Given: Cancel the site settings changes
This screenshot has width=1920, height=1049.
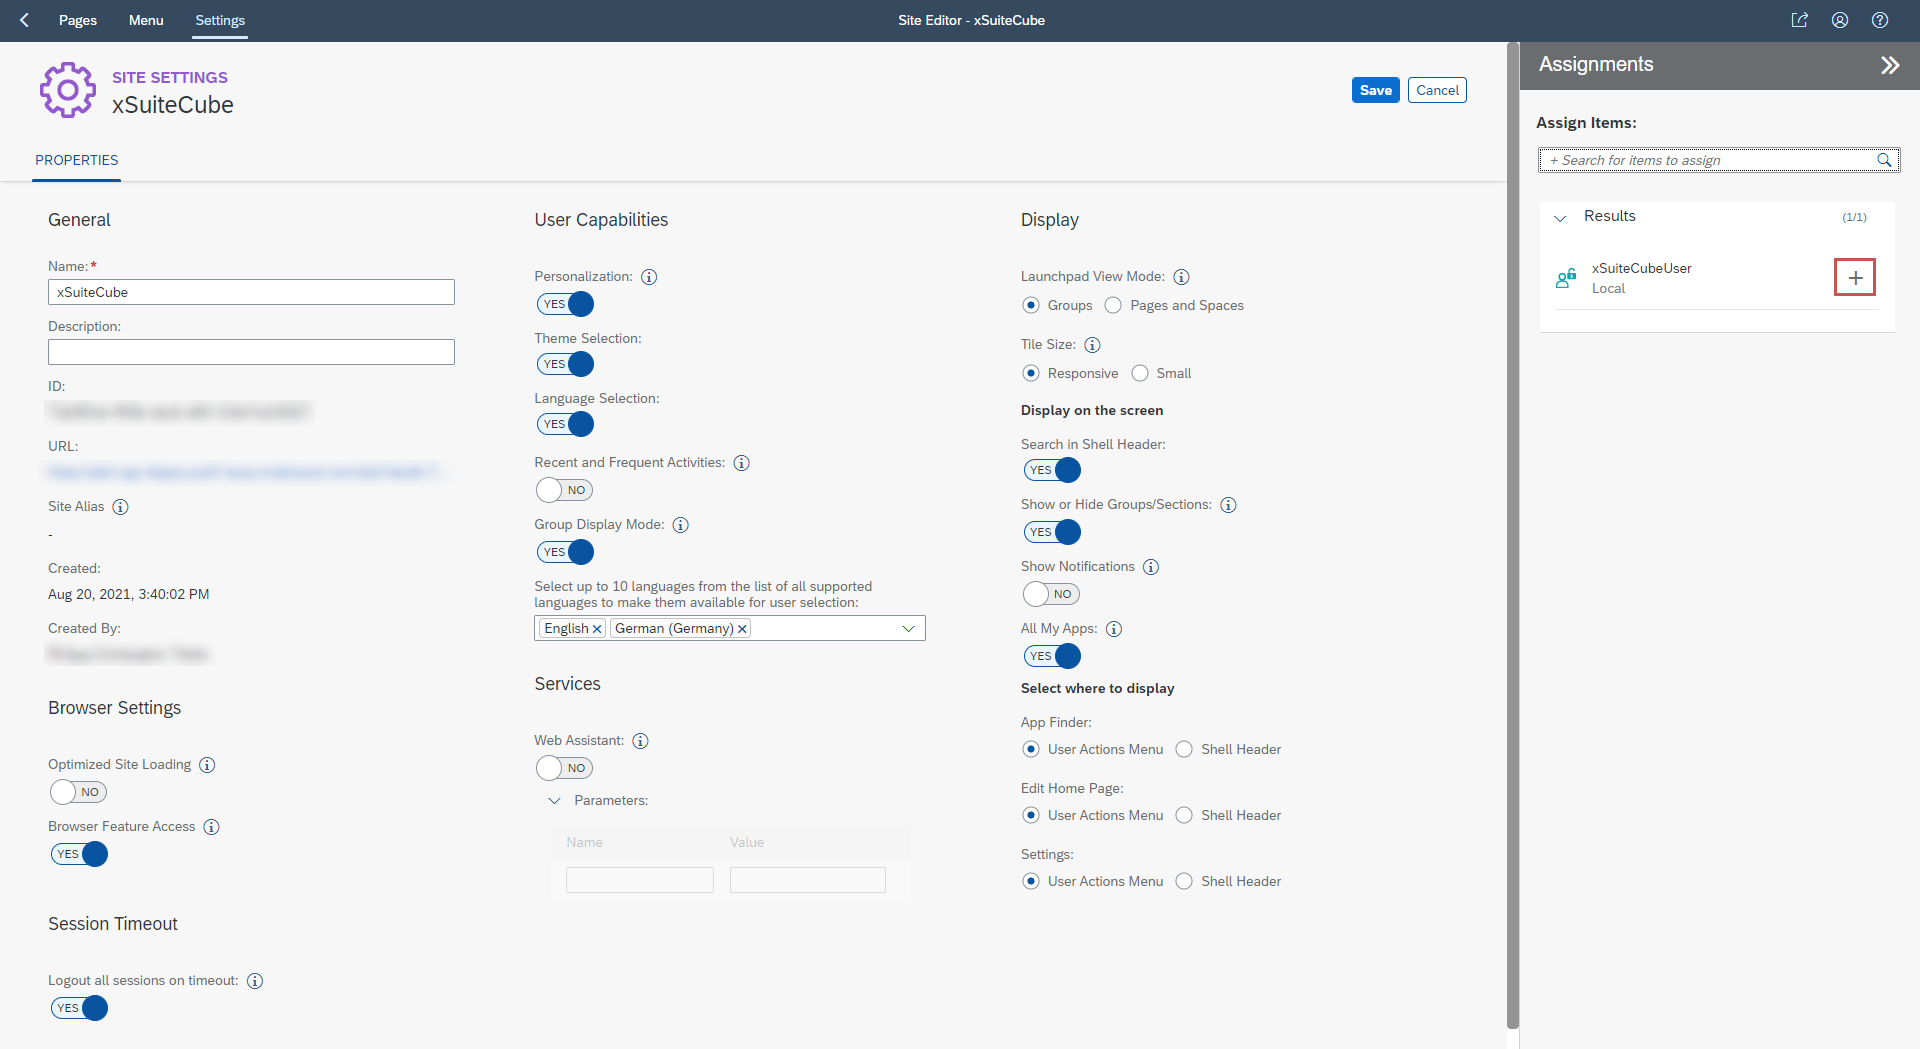Looking at the screenshot, I should pyautogui.click(x=1436, y=90).
